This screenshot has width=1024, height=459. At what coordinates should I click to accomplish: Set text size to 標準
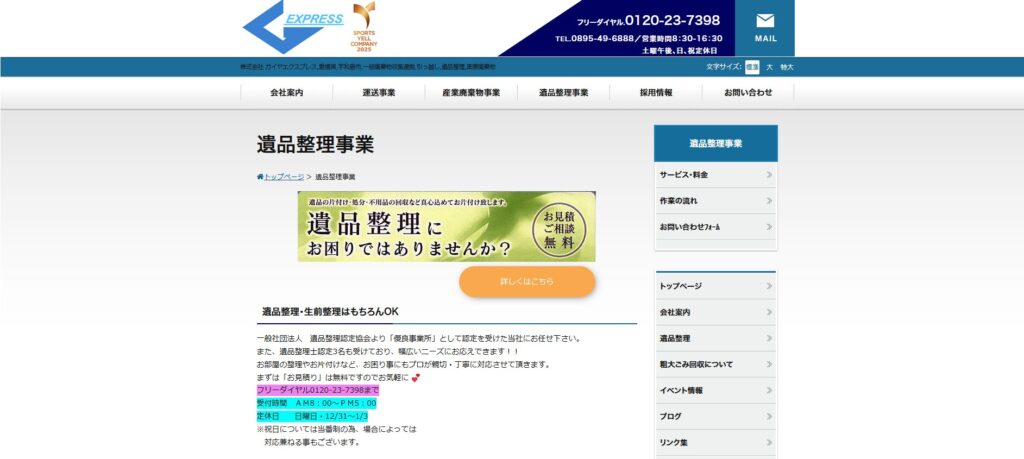(752, 67)
